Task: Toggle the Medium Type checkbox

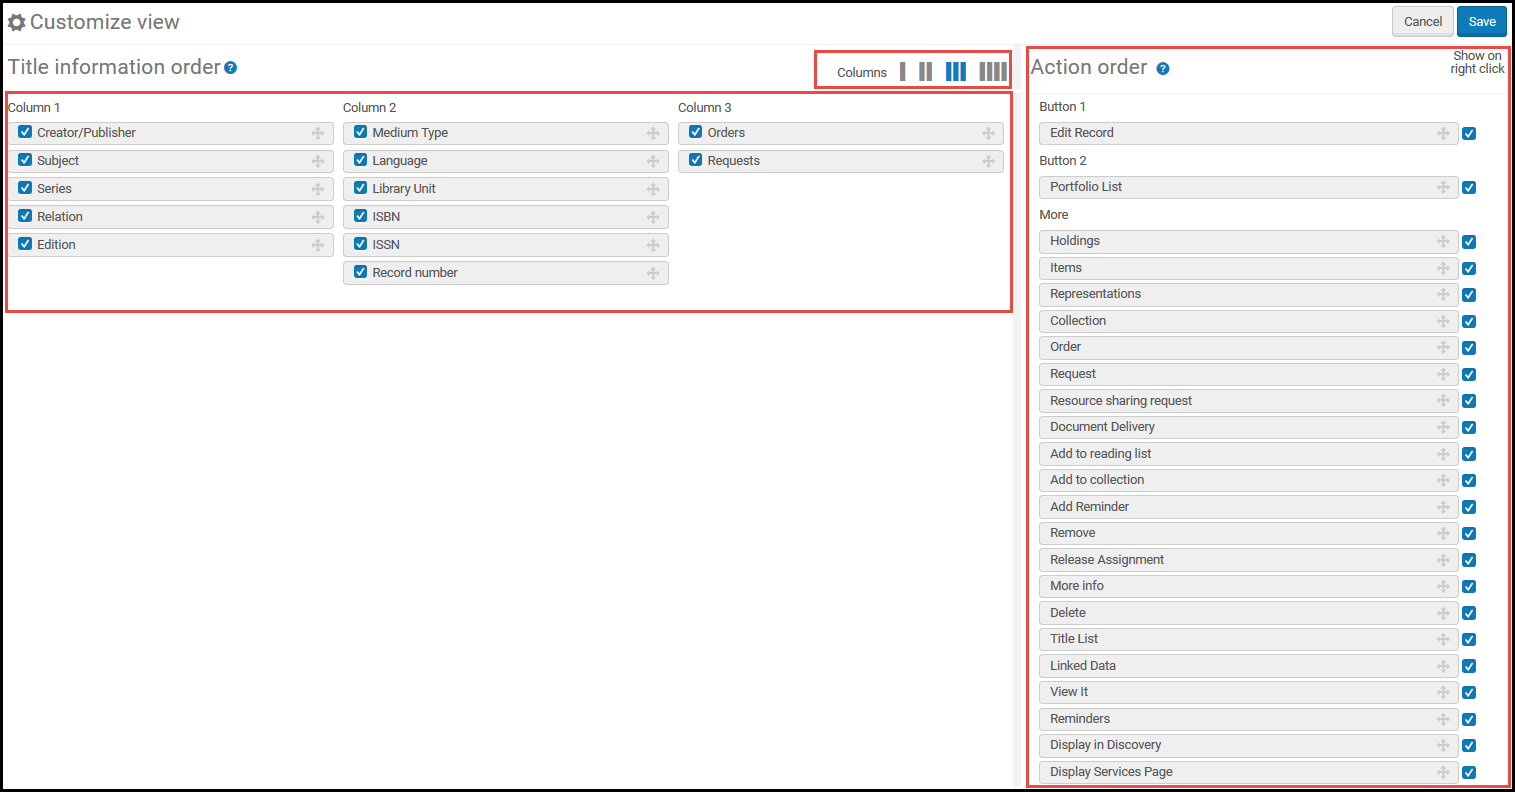Action: pyautogui.click(x=360, y=132)
